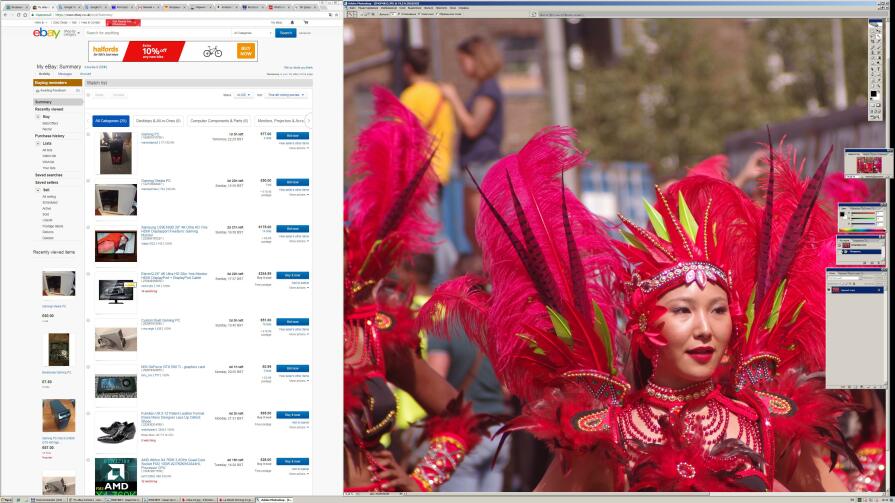Click Bid now for first Gaming PC listing

[x=293, y=135]
